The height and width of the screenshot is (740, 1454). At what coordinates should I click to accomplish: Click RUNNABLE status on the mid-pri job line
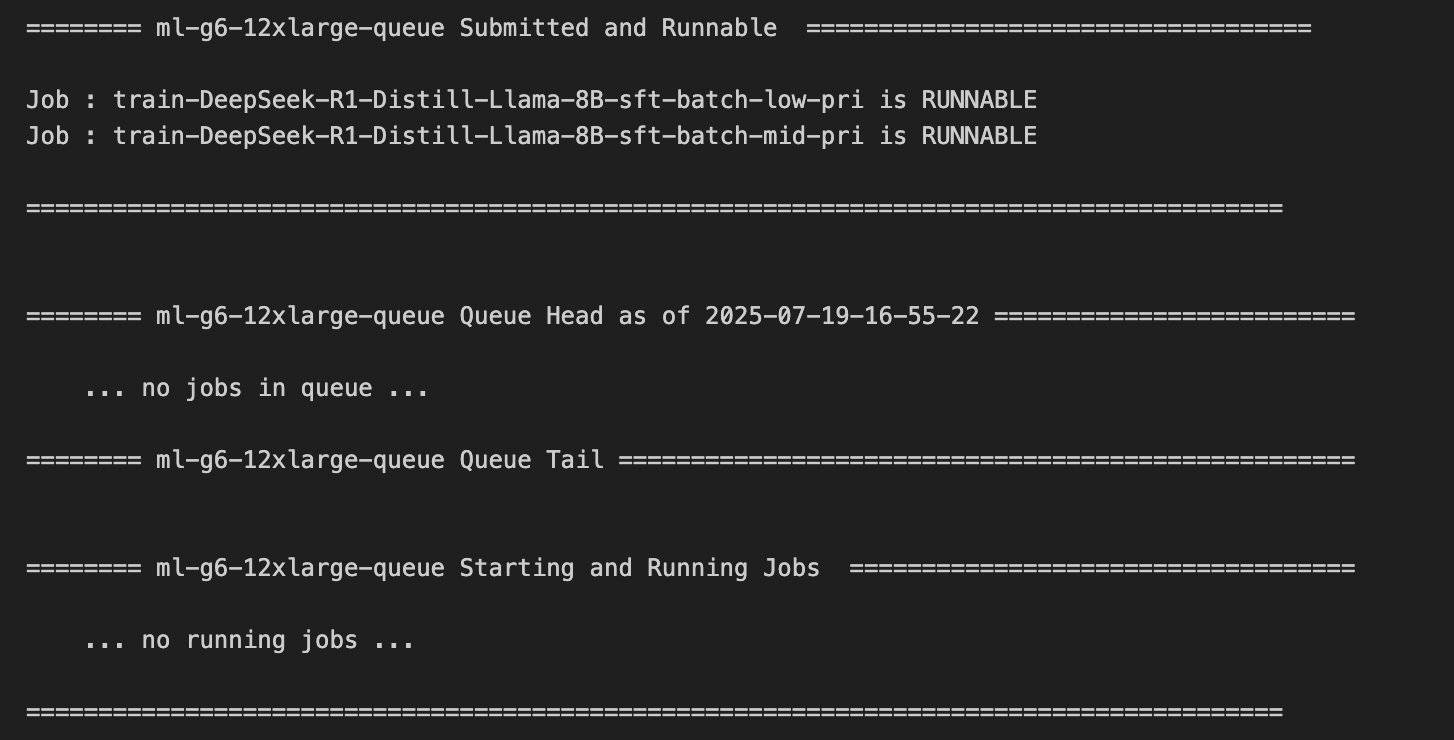pos(978,136)
